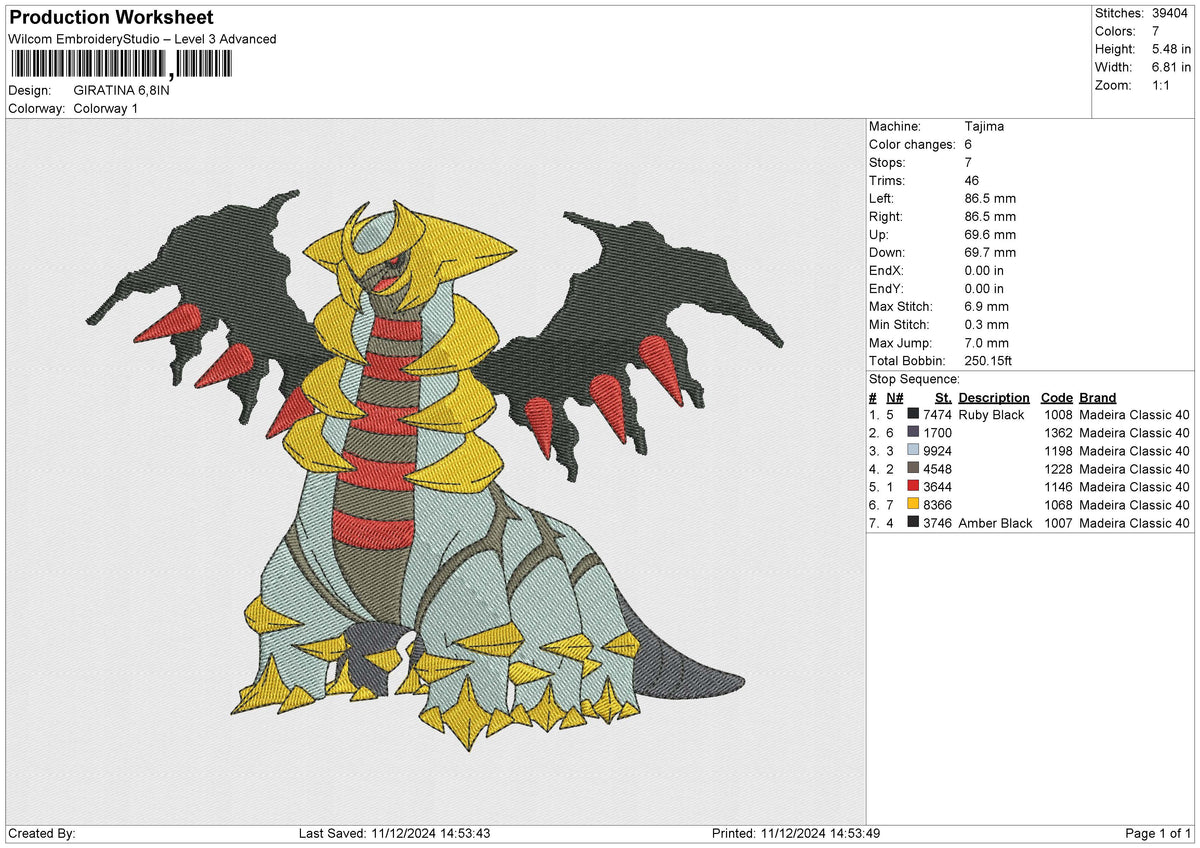Click the 'Created By:' footer label
This screenshot has width=1200, height=848.
pyautogui.click(x=42, y=834)
